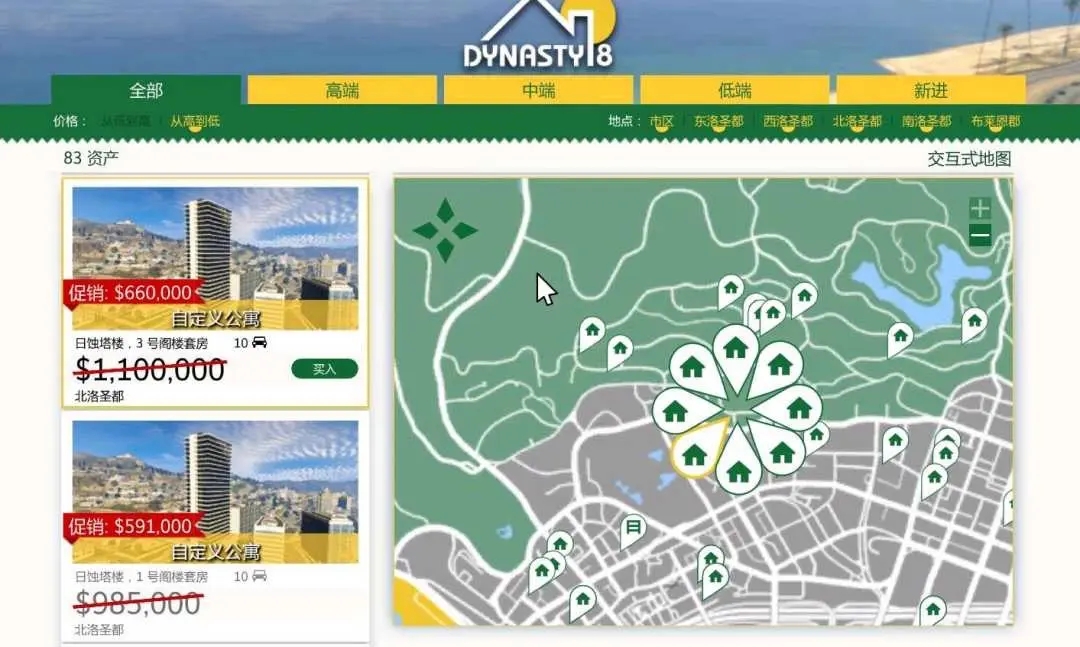Click the garage car icon in the $591,000 listing
This screenshot has height=647, width=1080.
coord(259,576)
